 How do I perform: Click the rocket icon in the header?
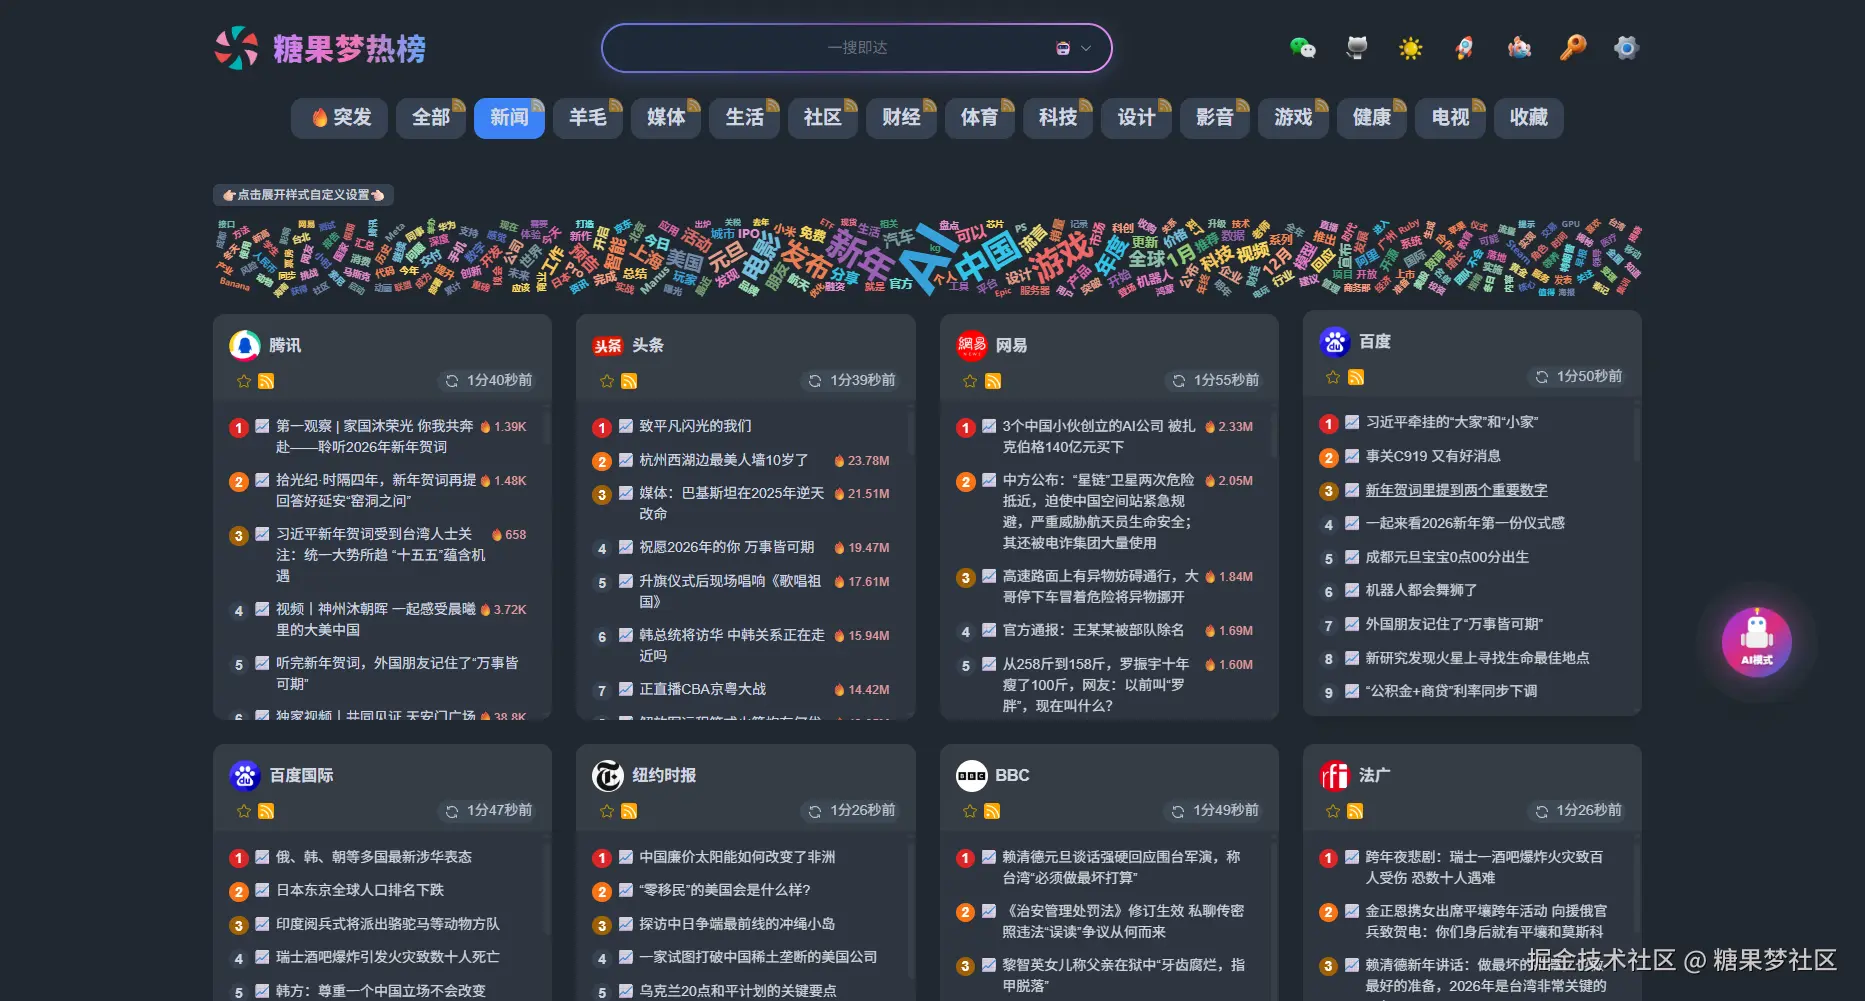coord(1464,48)
